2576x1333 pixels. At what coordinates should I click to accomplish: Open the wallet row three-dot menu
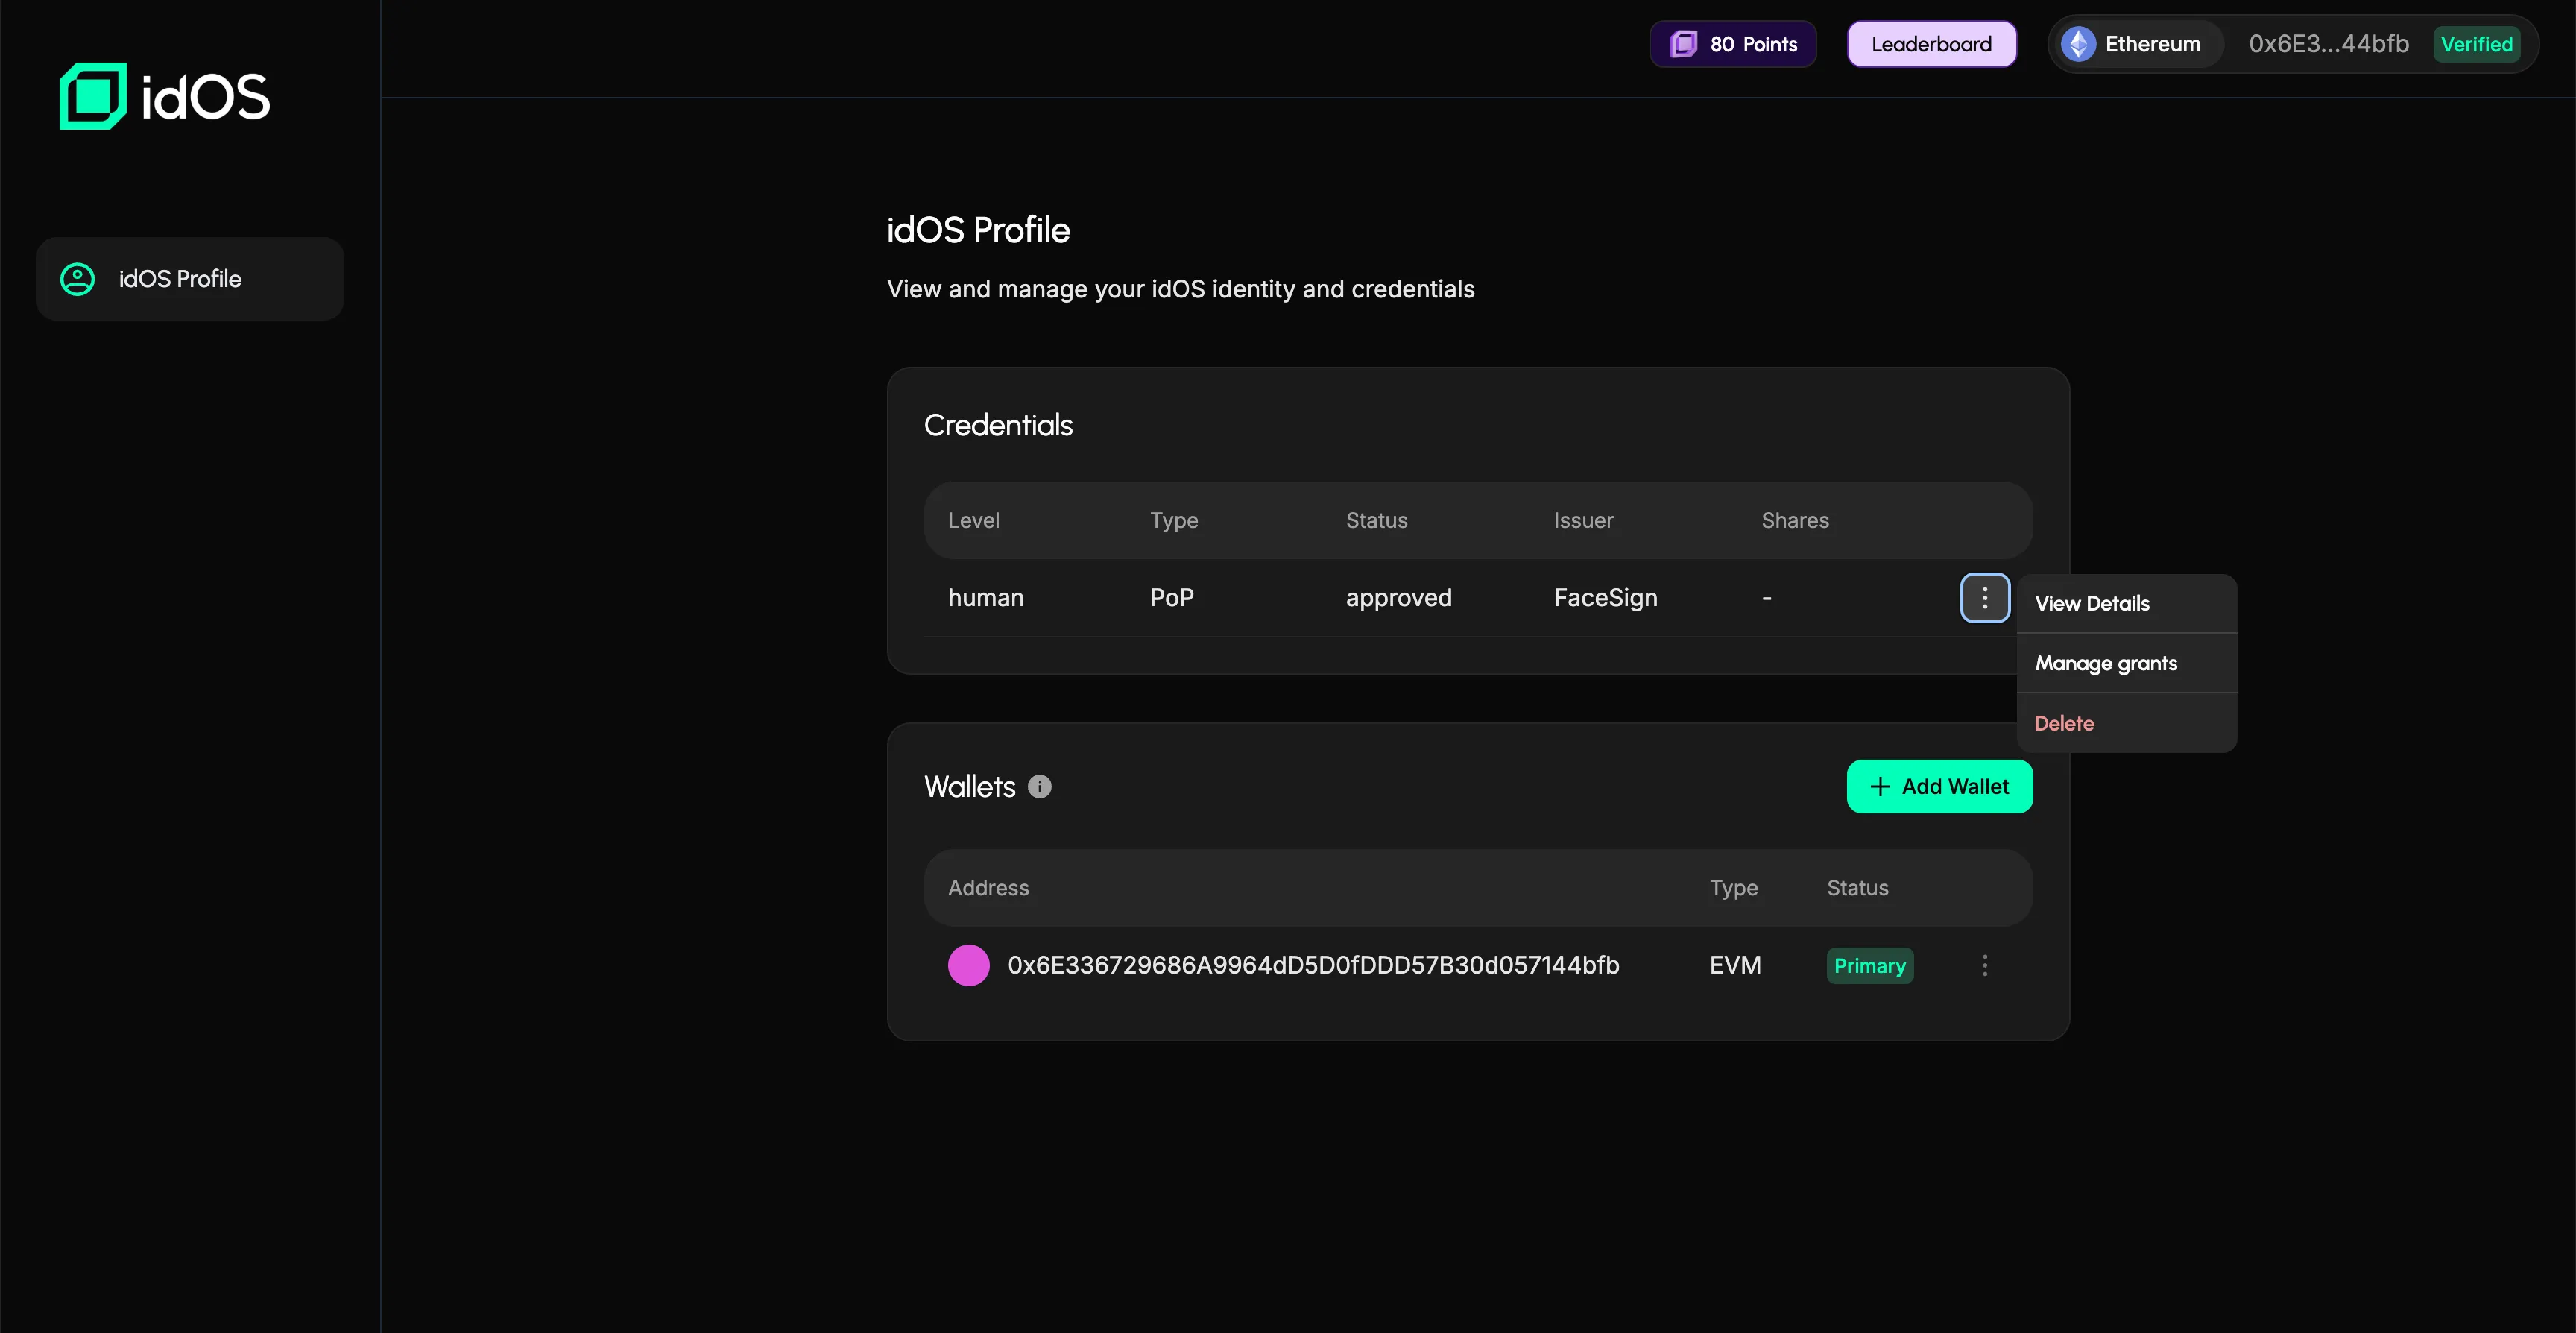[x=1985, y=965]
